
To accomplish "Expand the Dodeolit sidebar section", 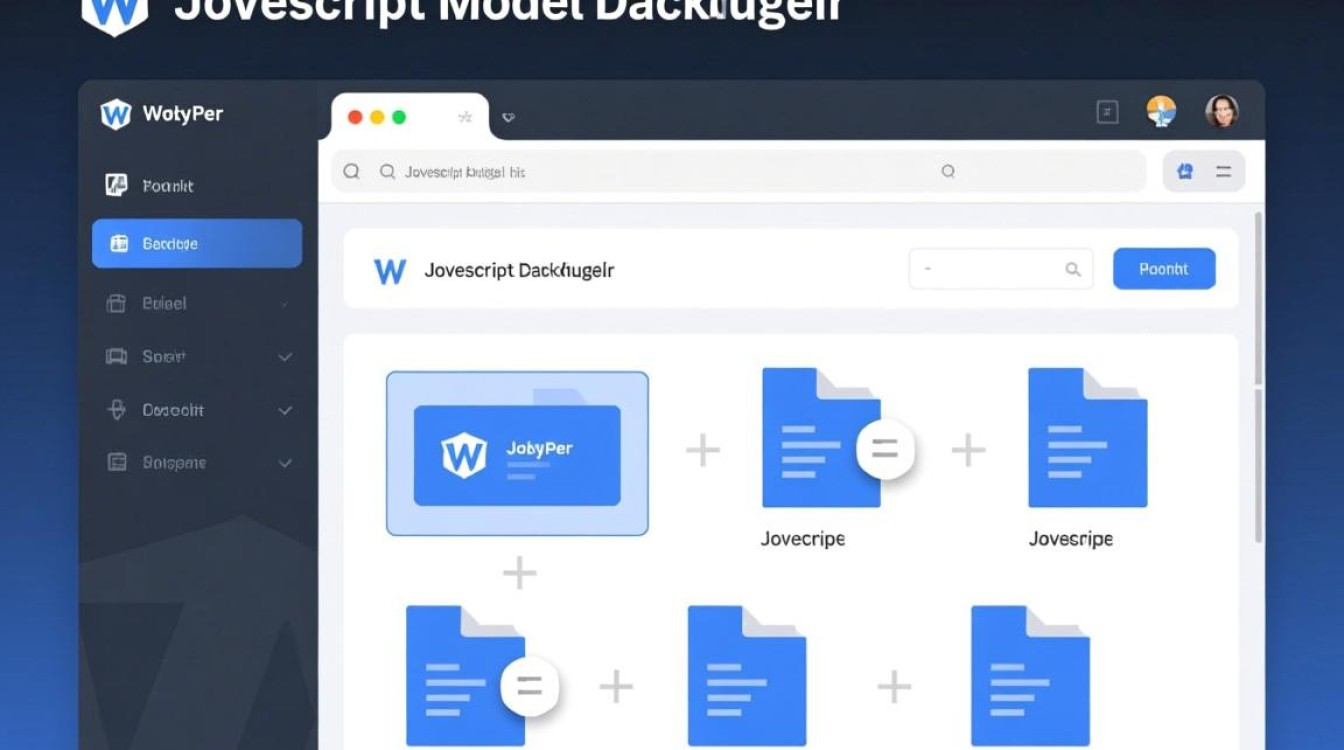I will tap(284, 410).
